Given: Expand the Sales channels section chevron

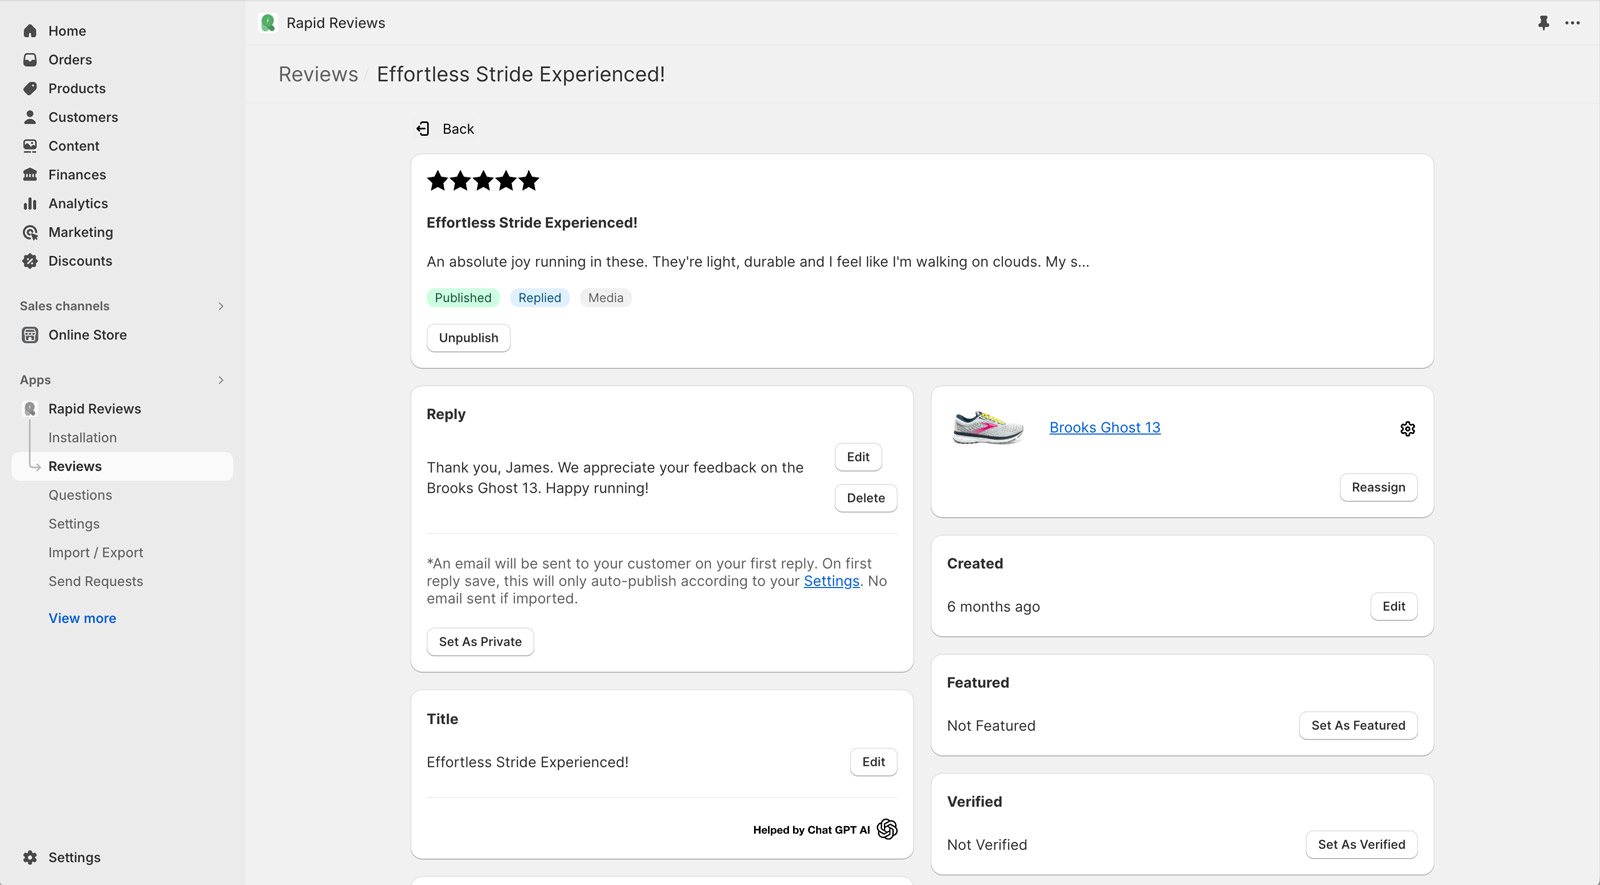Looking at the screenshot, I should 221,306.
